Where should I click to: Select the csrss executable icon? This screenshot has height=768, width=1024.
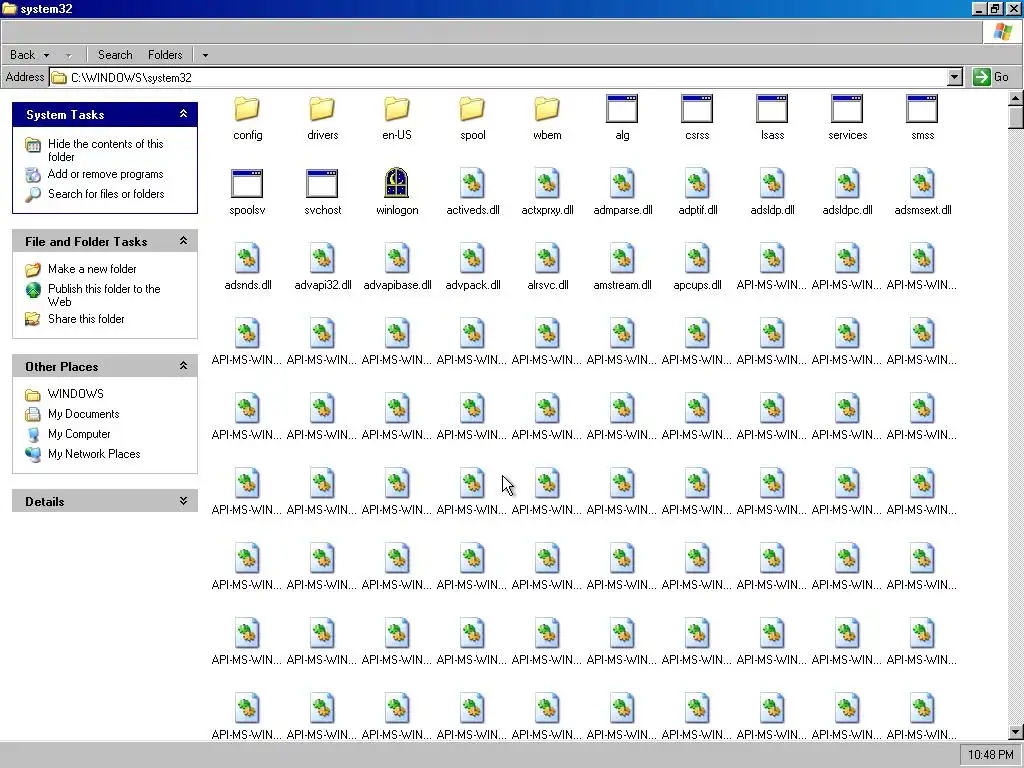(x=697, y=109)
